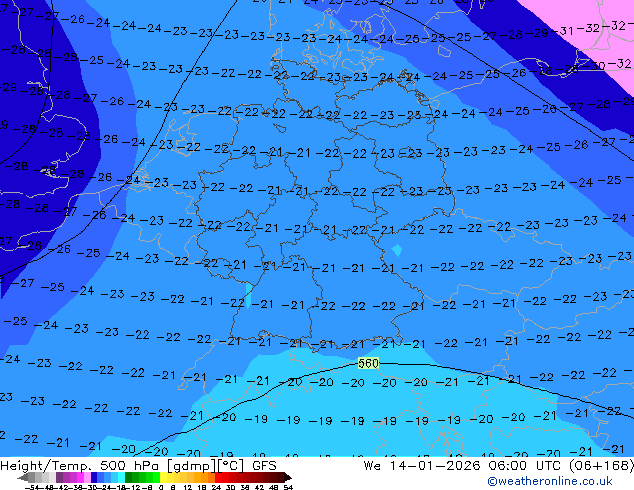The height and width of the screenshot is (490, 634).
Task: Click the grey left arrow of the color scale
Action: coord(23,478)
